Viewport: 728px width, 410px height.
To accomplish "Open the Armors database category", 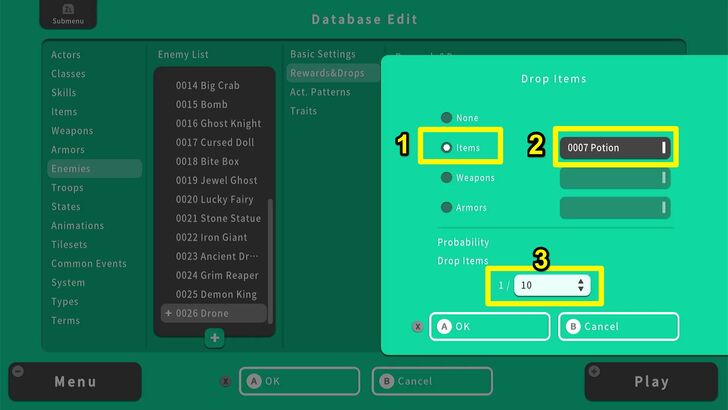I will click(x=68, y=150).
